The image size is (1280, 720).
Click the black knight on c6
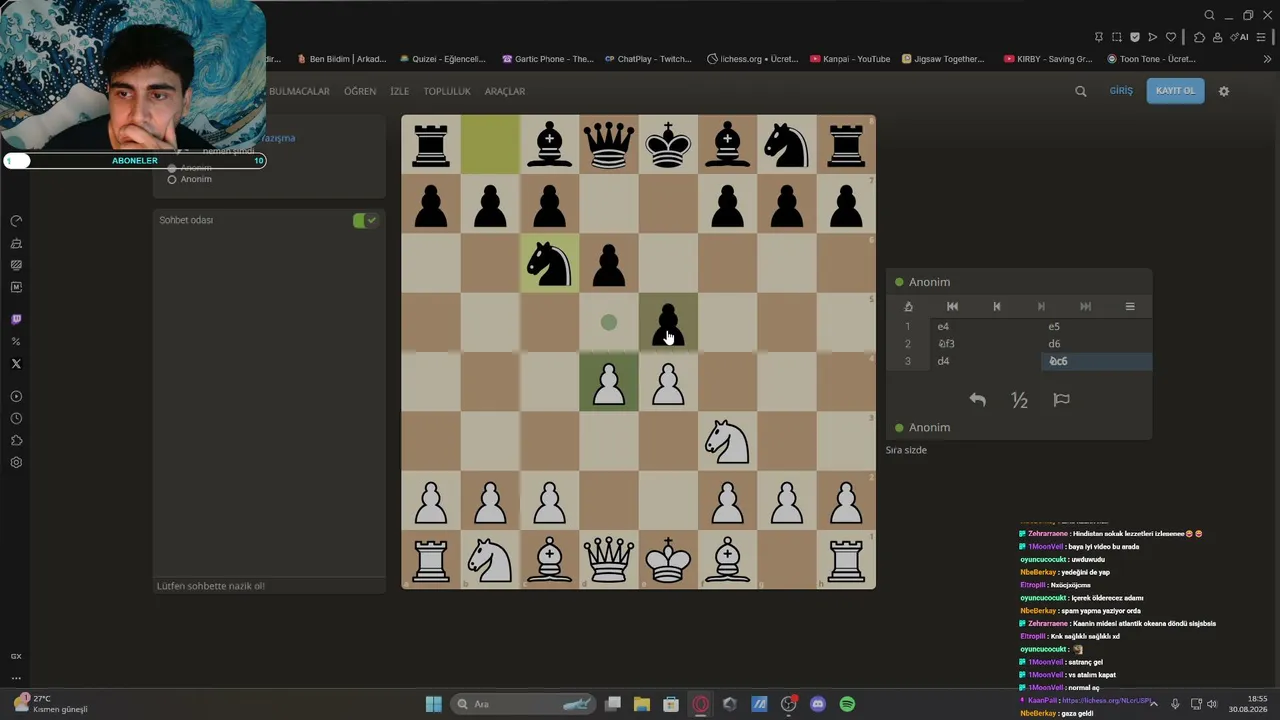pos(549,263)
